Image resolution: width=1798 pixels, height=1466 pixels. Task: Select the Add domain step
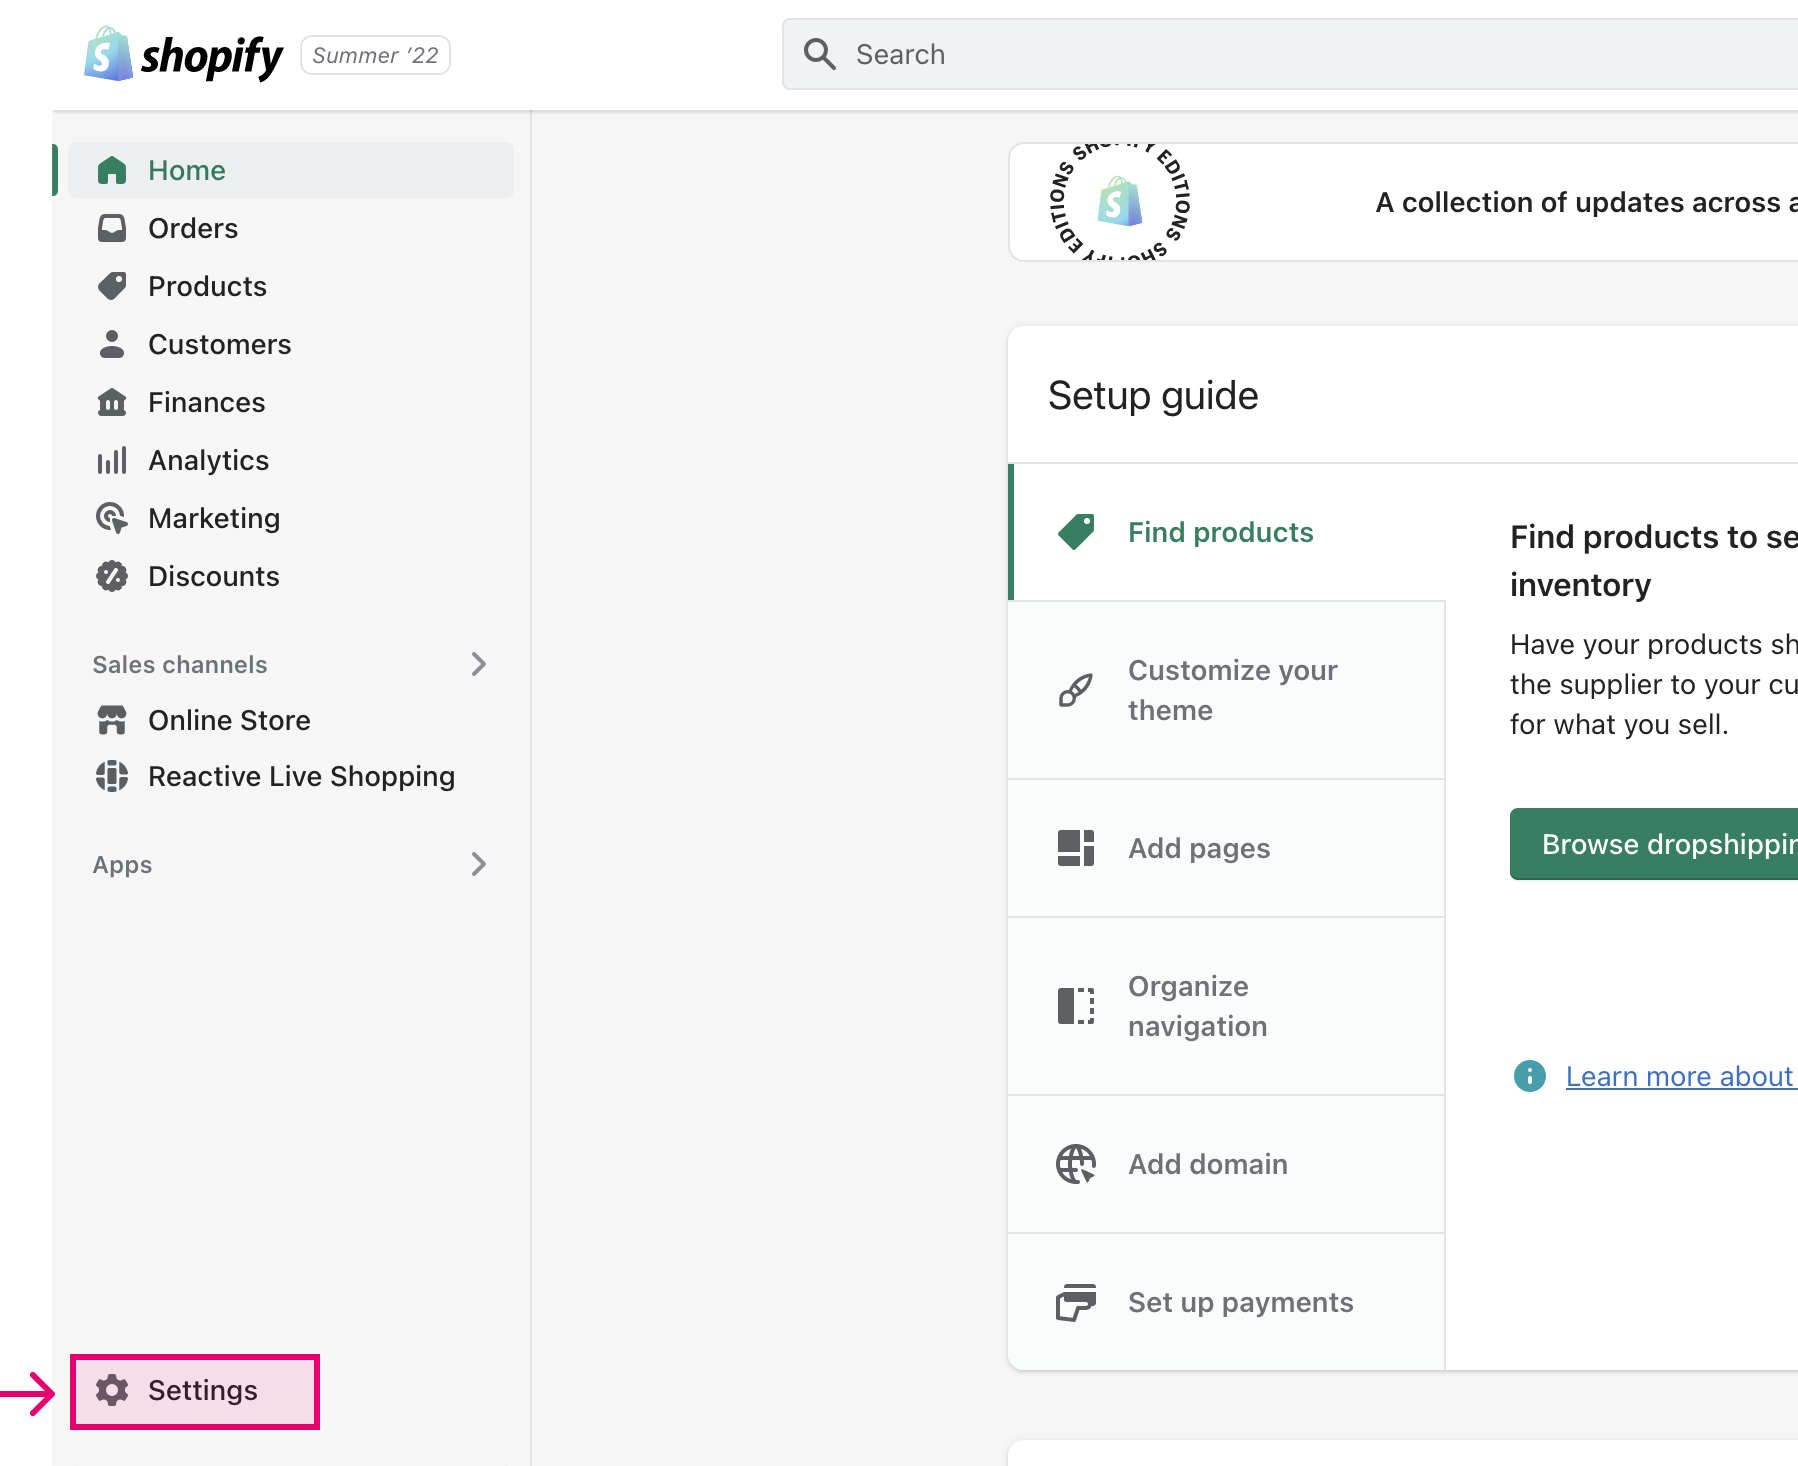pos(1227,1164)
